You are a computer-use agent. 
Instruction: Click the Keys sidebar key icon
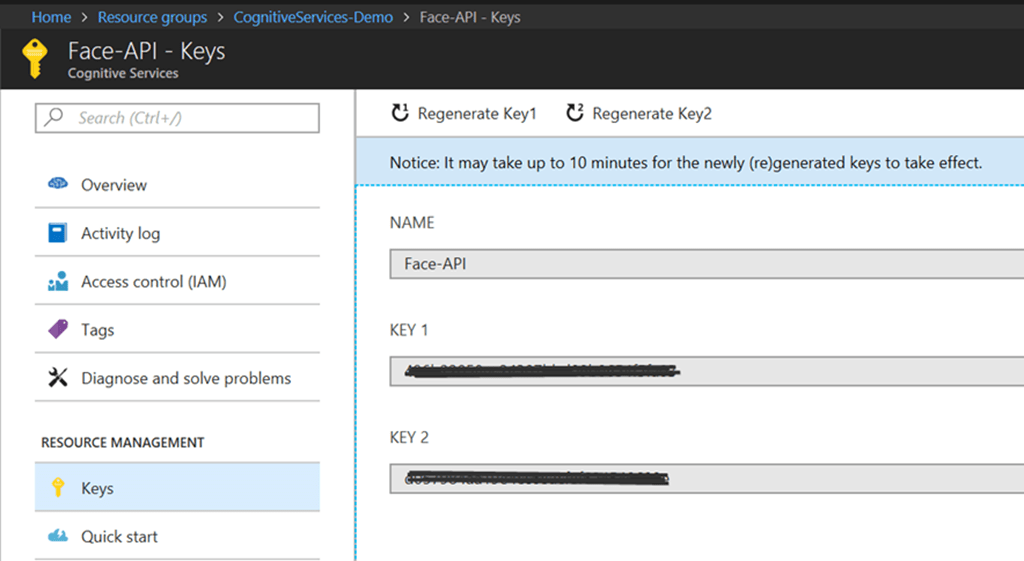tap(58, 488)
